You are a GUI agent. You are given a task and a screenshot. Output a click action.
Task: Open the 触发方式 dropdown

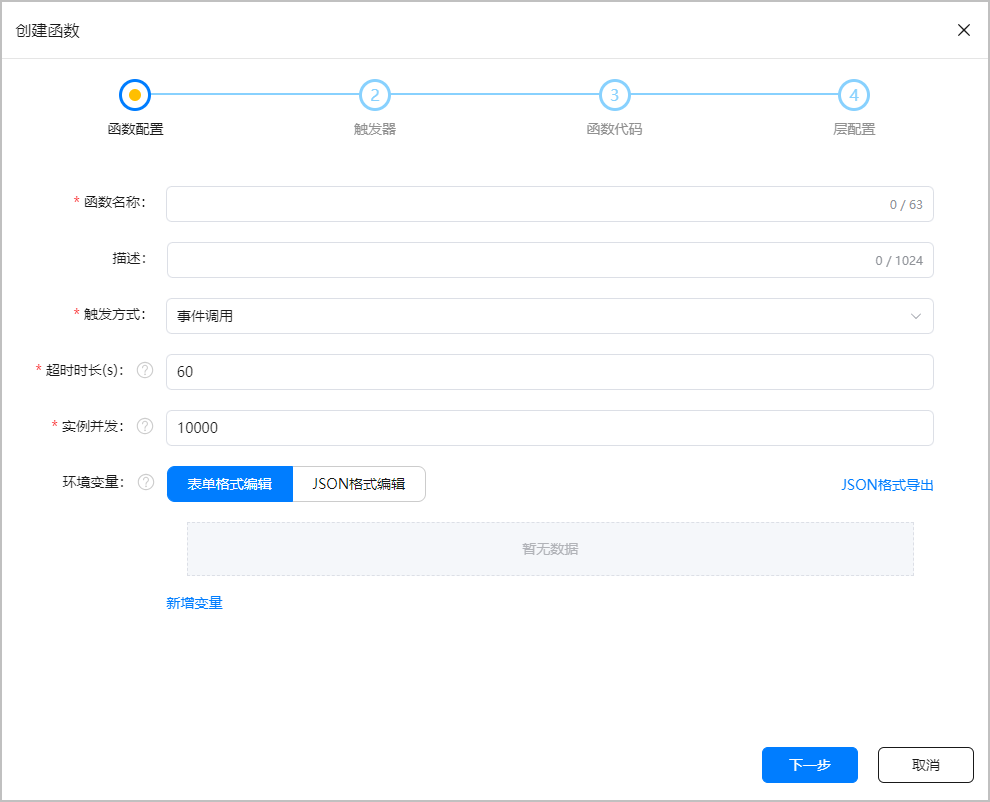540,316
